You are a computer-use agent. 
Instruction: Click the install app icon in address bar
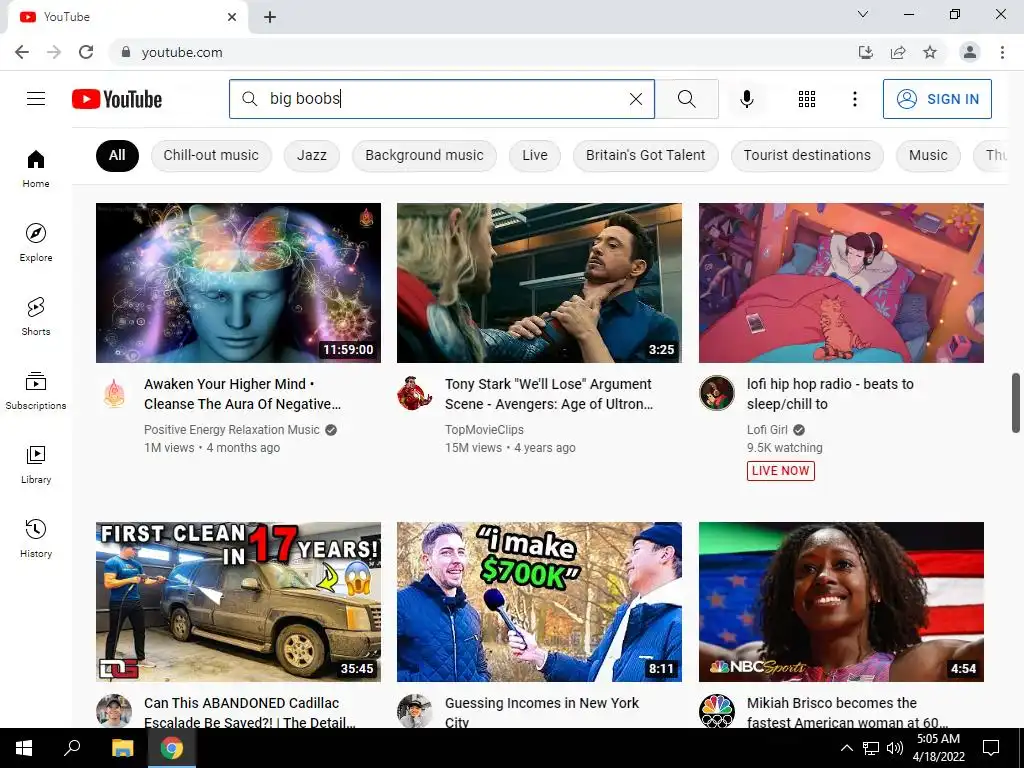865,52
